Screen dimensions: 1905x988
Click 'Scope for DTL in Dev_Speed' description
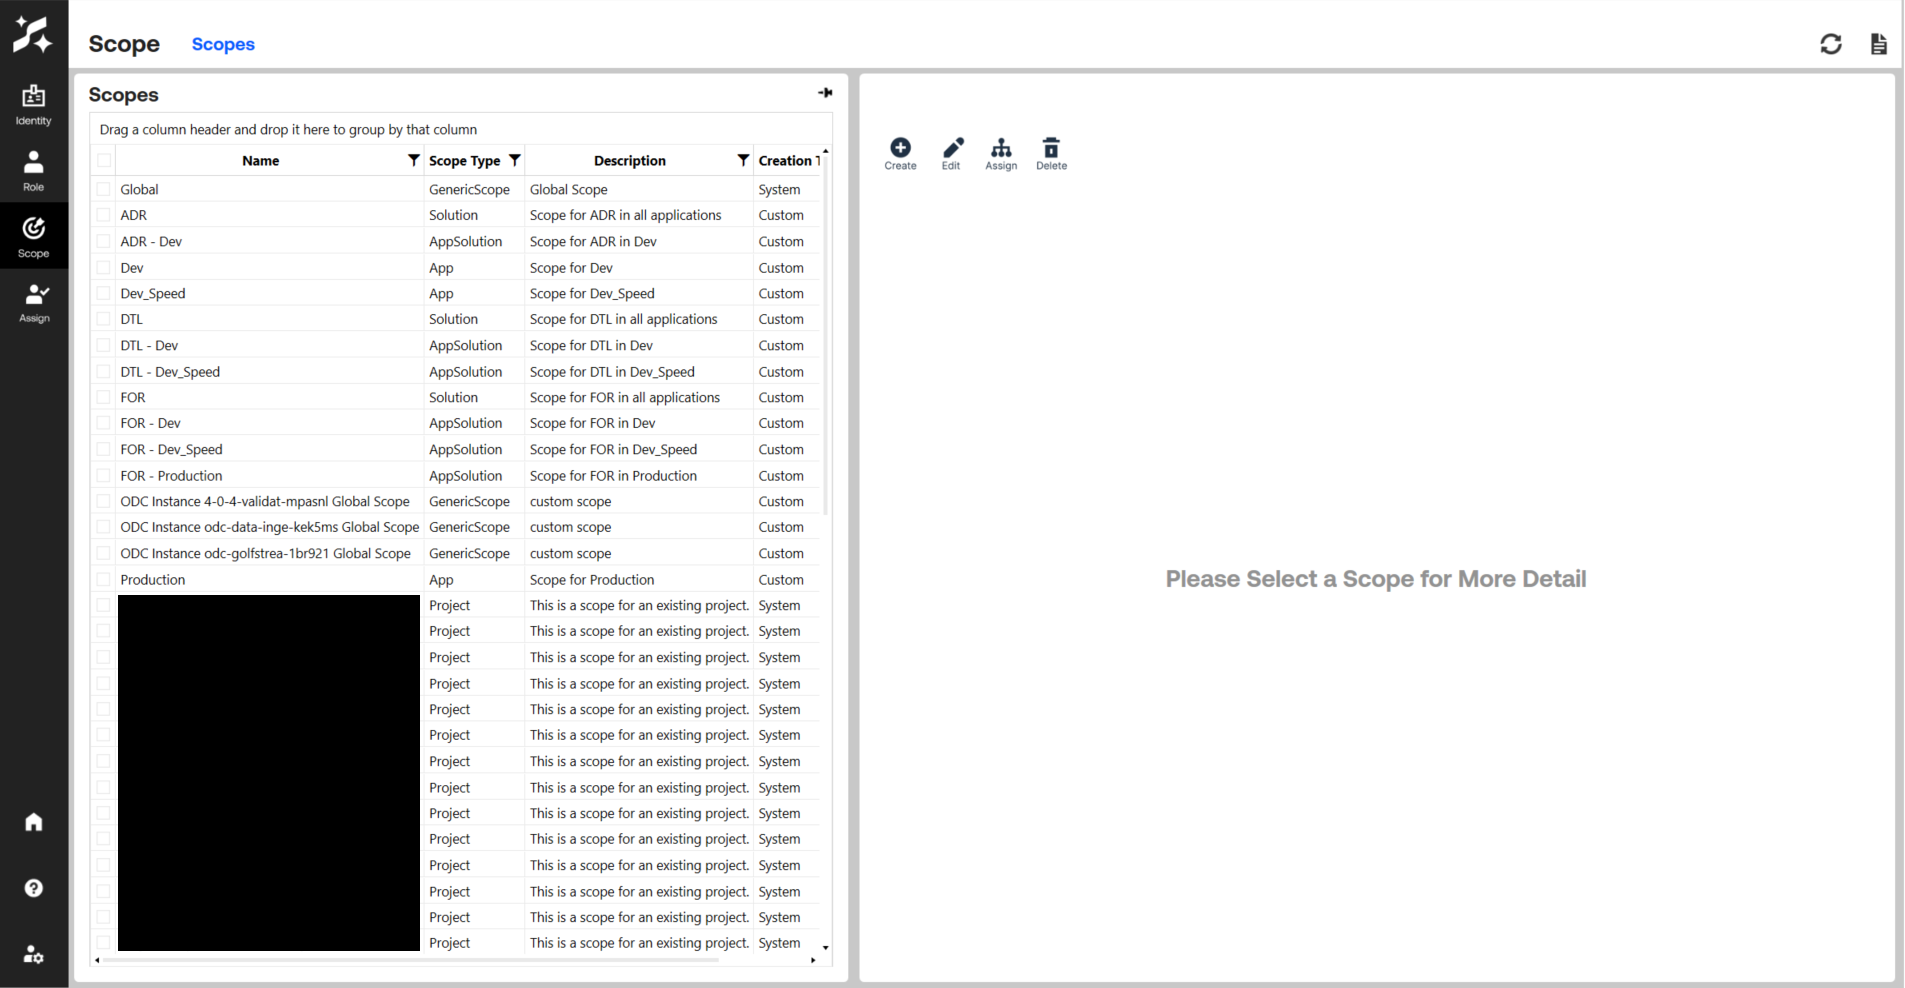pyautogui.click(x=612, y=371)
